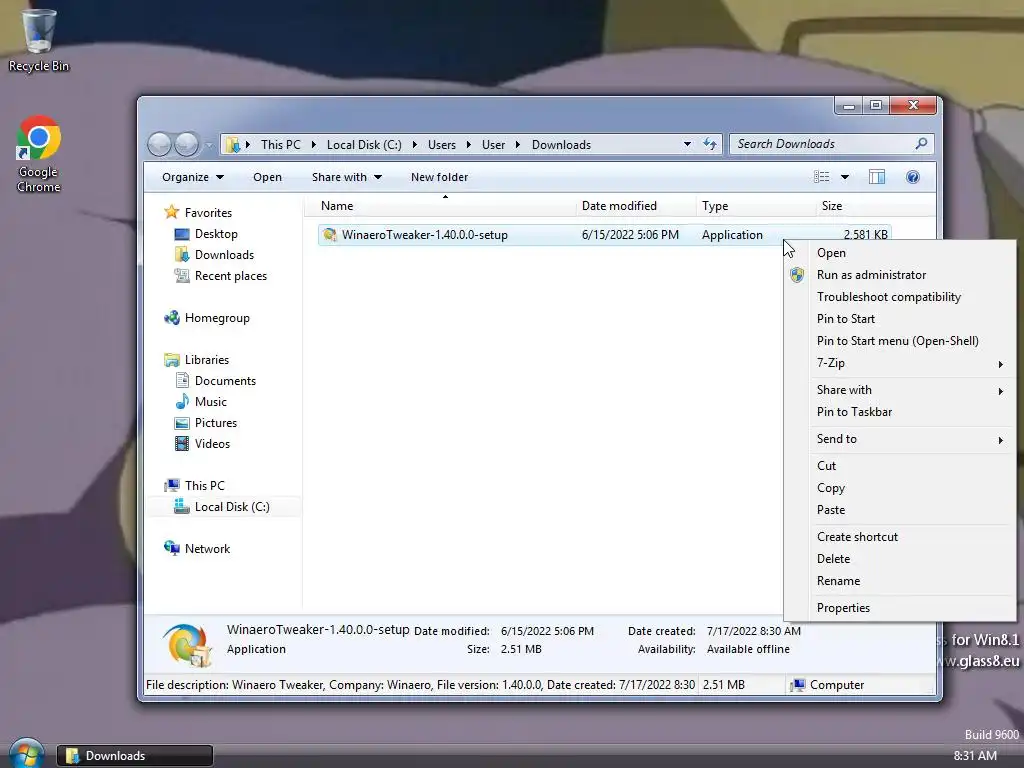This screenshot has width=1024, height=768.
Task: Choose Cut in the context menu
Action: [900, 466]
